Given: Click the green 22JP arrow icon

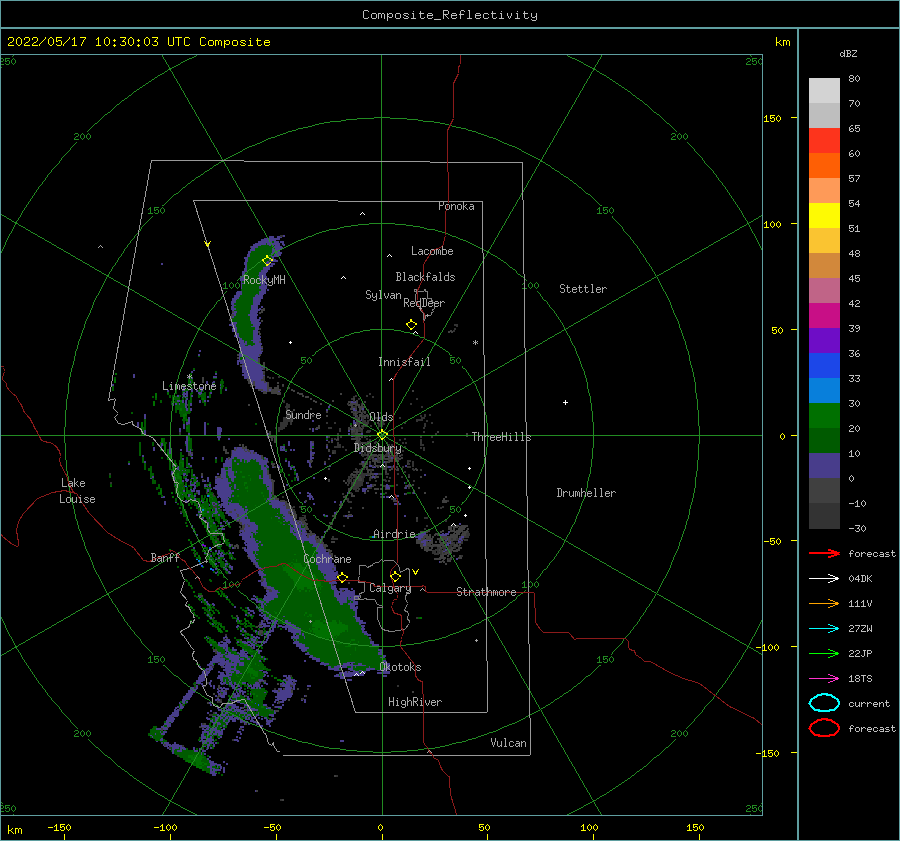Looking at the screenshot, I should (x=824, y=653).
